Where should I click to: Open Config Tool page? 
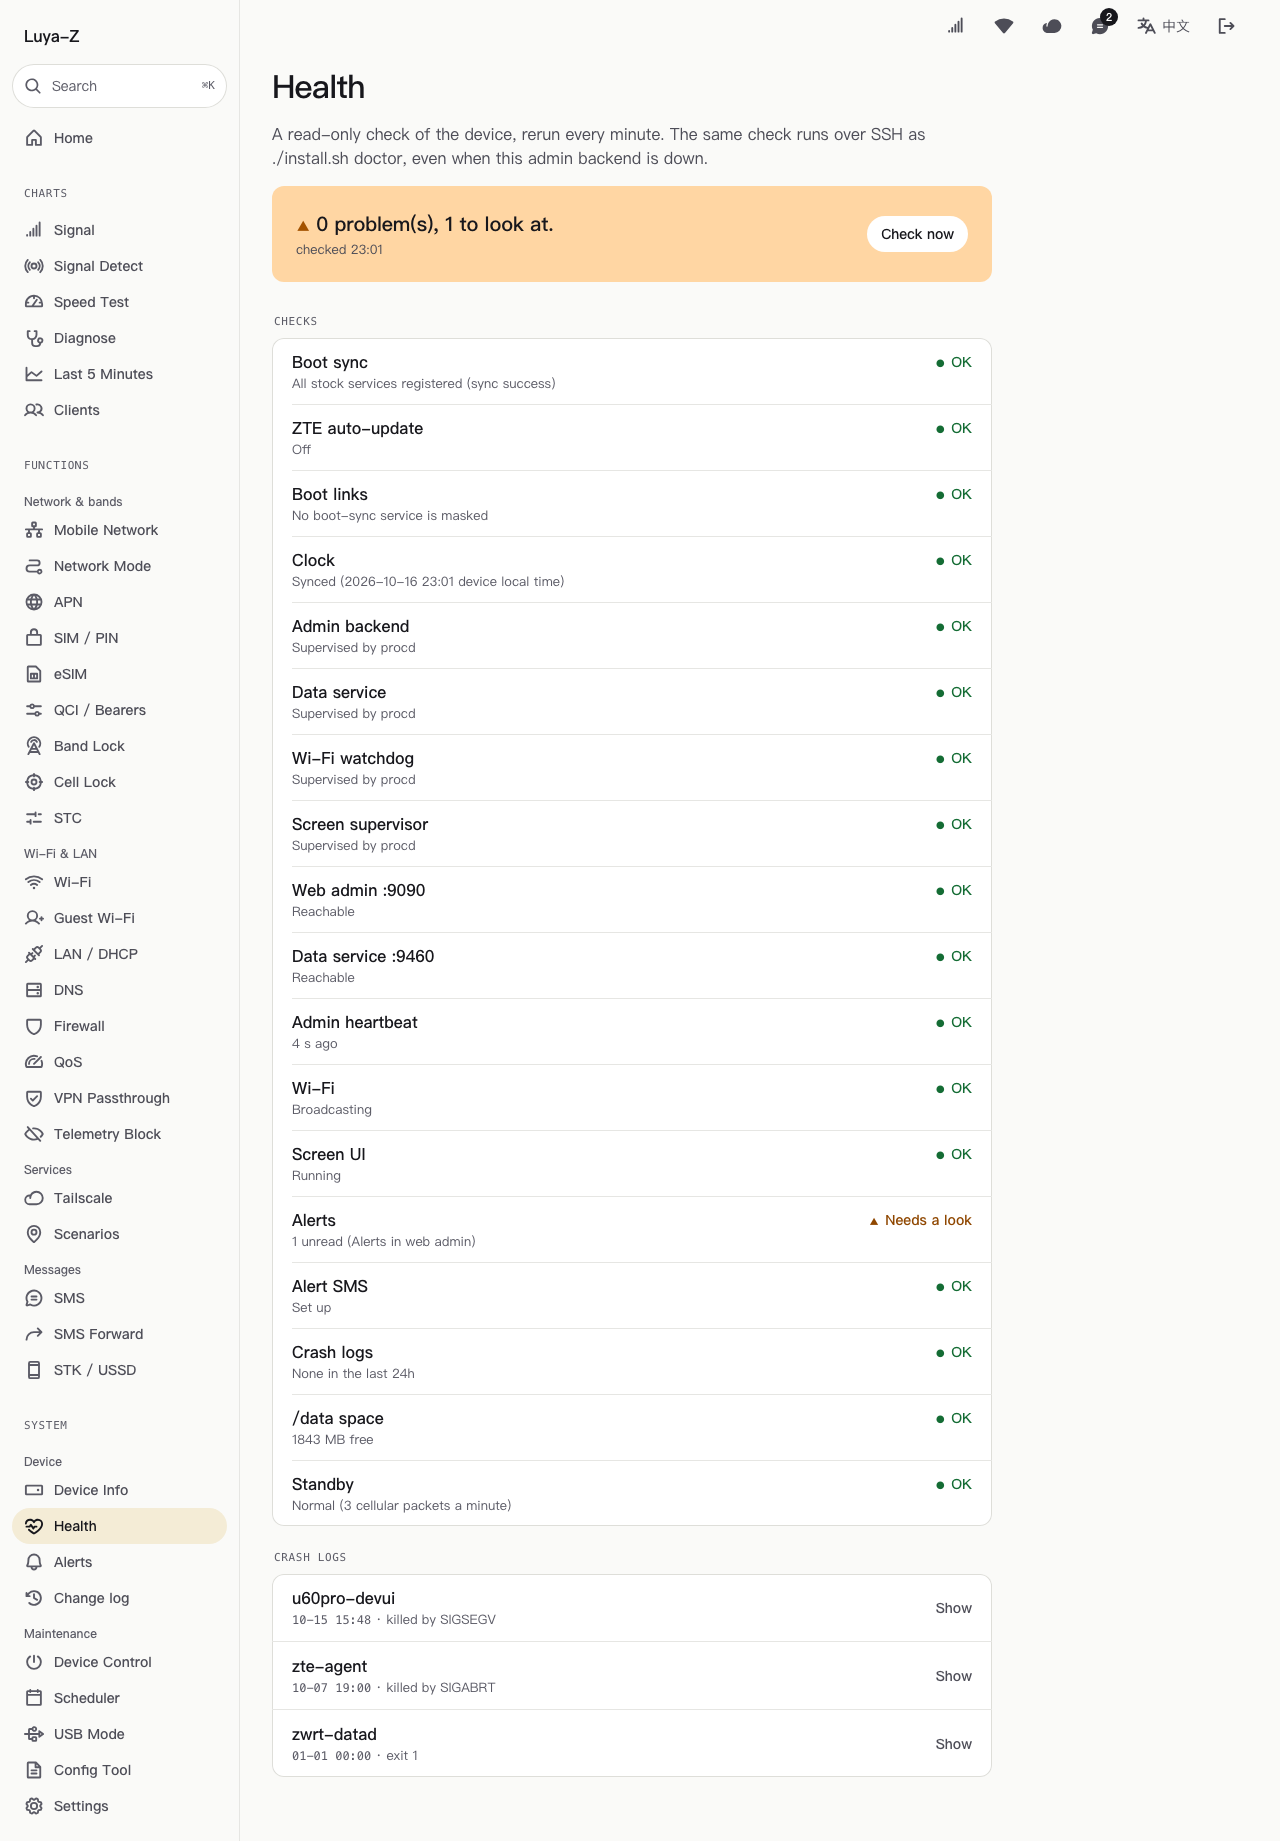119,1770
